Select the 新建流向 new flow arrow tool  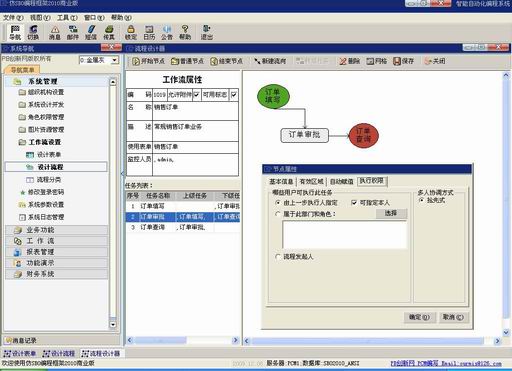270,61
